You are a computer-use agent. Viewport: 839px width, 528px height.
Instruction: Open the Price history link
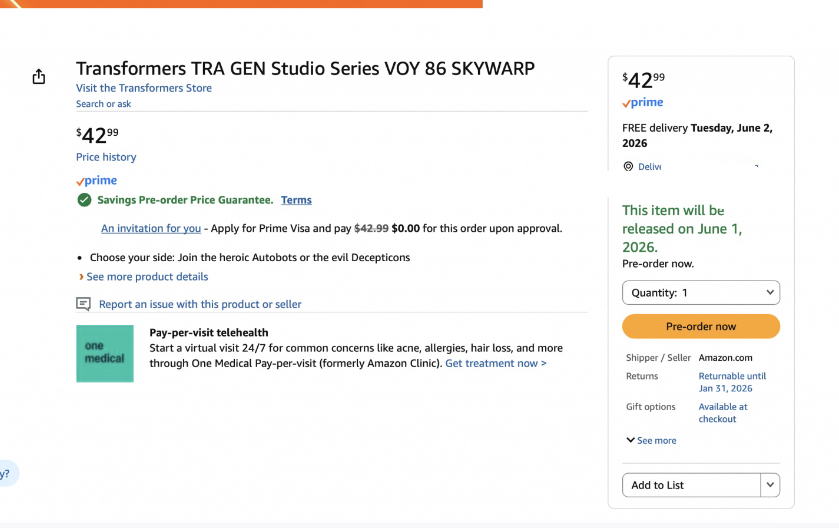[106, 157]
